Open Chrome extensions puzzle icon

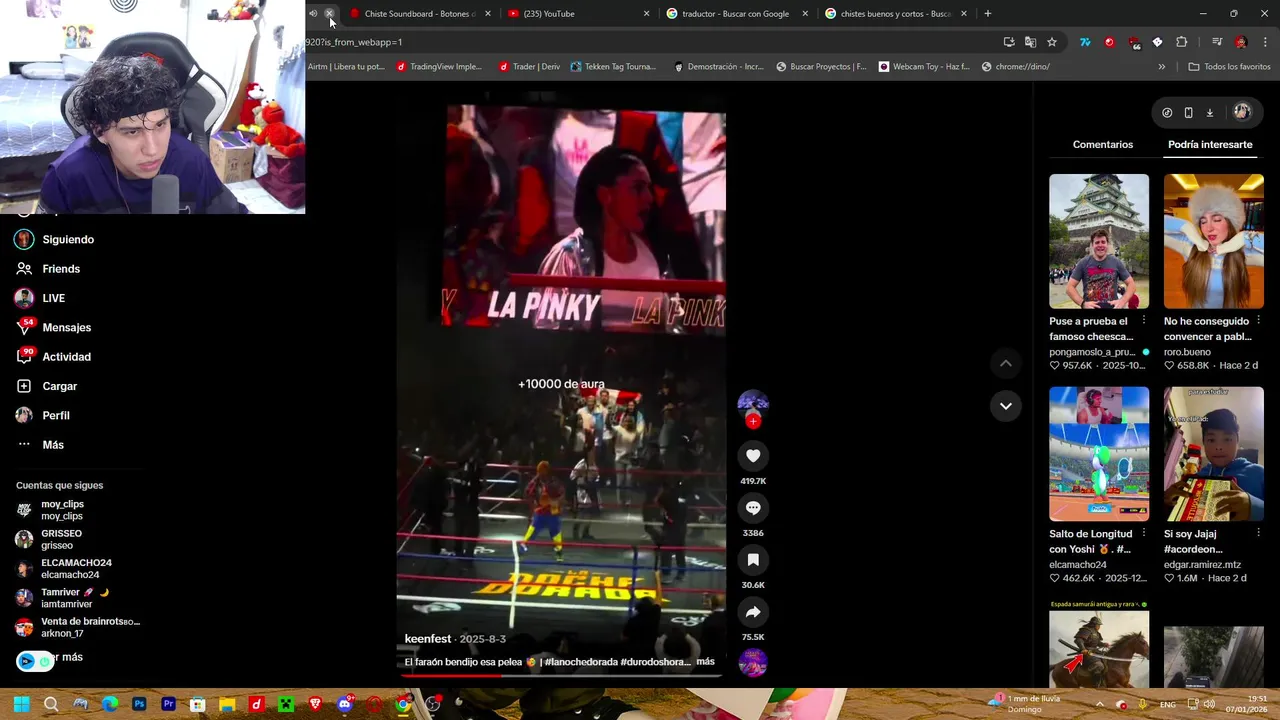coord(1182,42)
